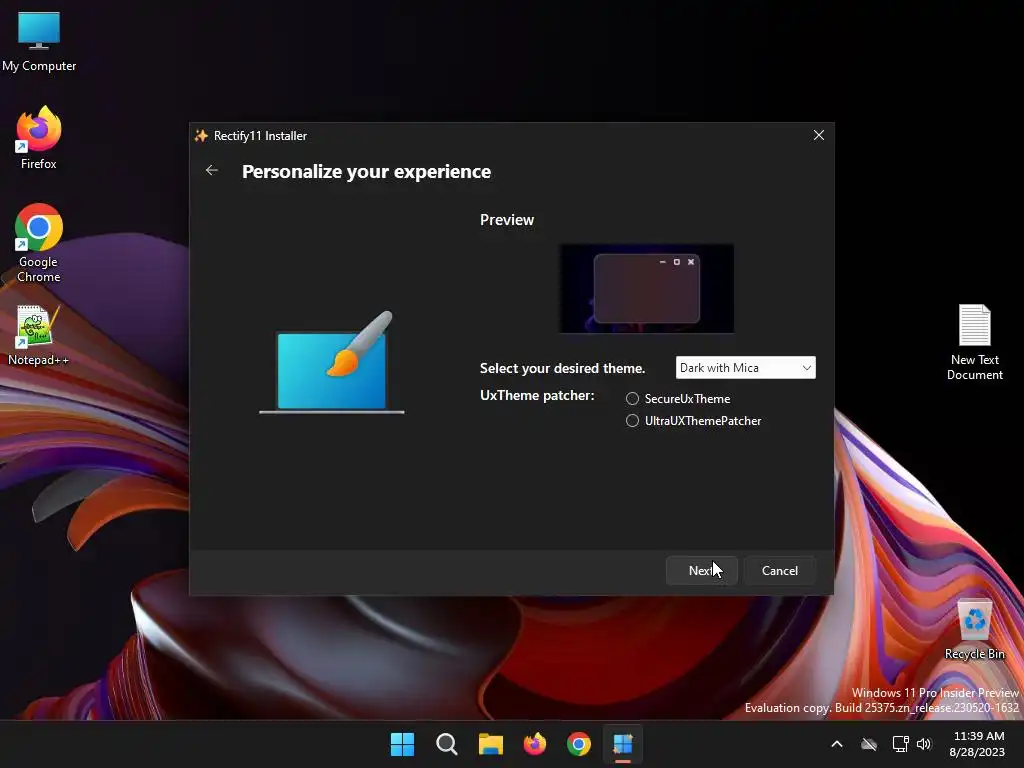Open the volume control tray icon
The image size is (1024, 768).
[x=923, y=744]
